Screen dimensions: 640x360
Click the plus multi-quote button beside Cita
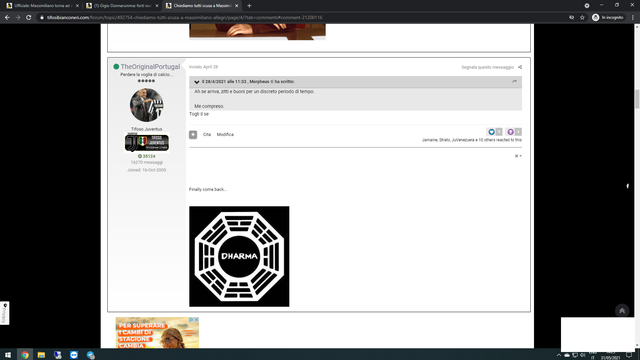(x=193, y=135)
